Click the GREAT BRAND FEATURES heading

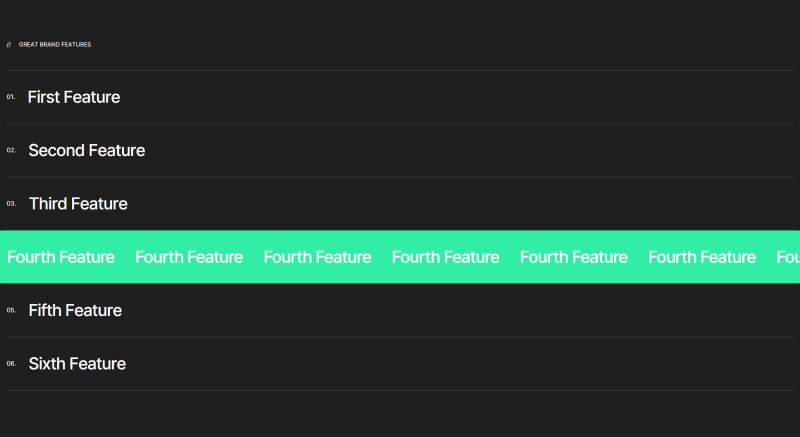click(x=55, y=44)
